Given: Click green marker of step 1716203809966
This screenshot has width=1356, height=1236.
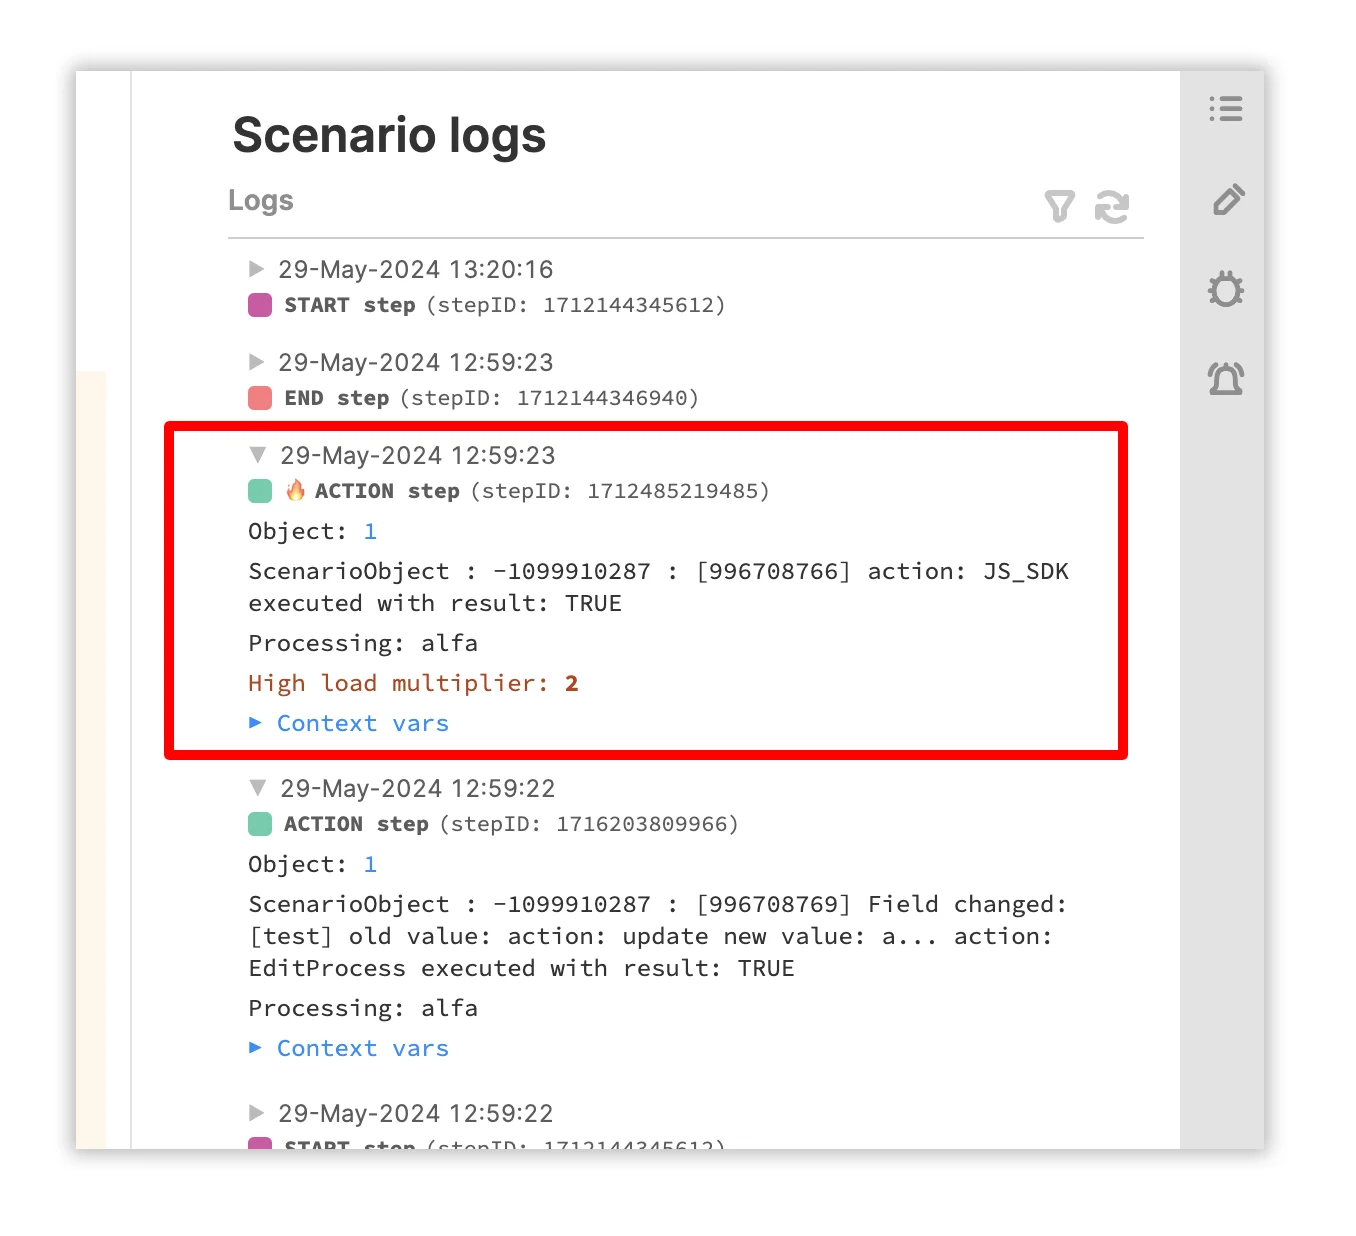Looking at the screenshot, I should coord(260,824).
